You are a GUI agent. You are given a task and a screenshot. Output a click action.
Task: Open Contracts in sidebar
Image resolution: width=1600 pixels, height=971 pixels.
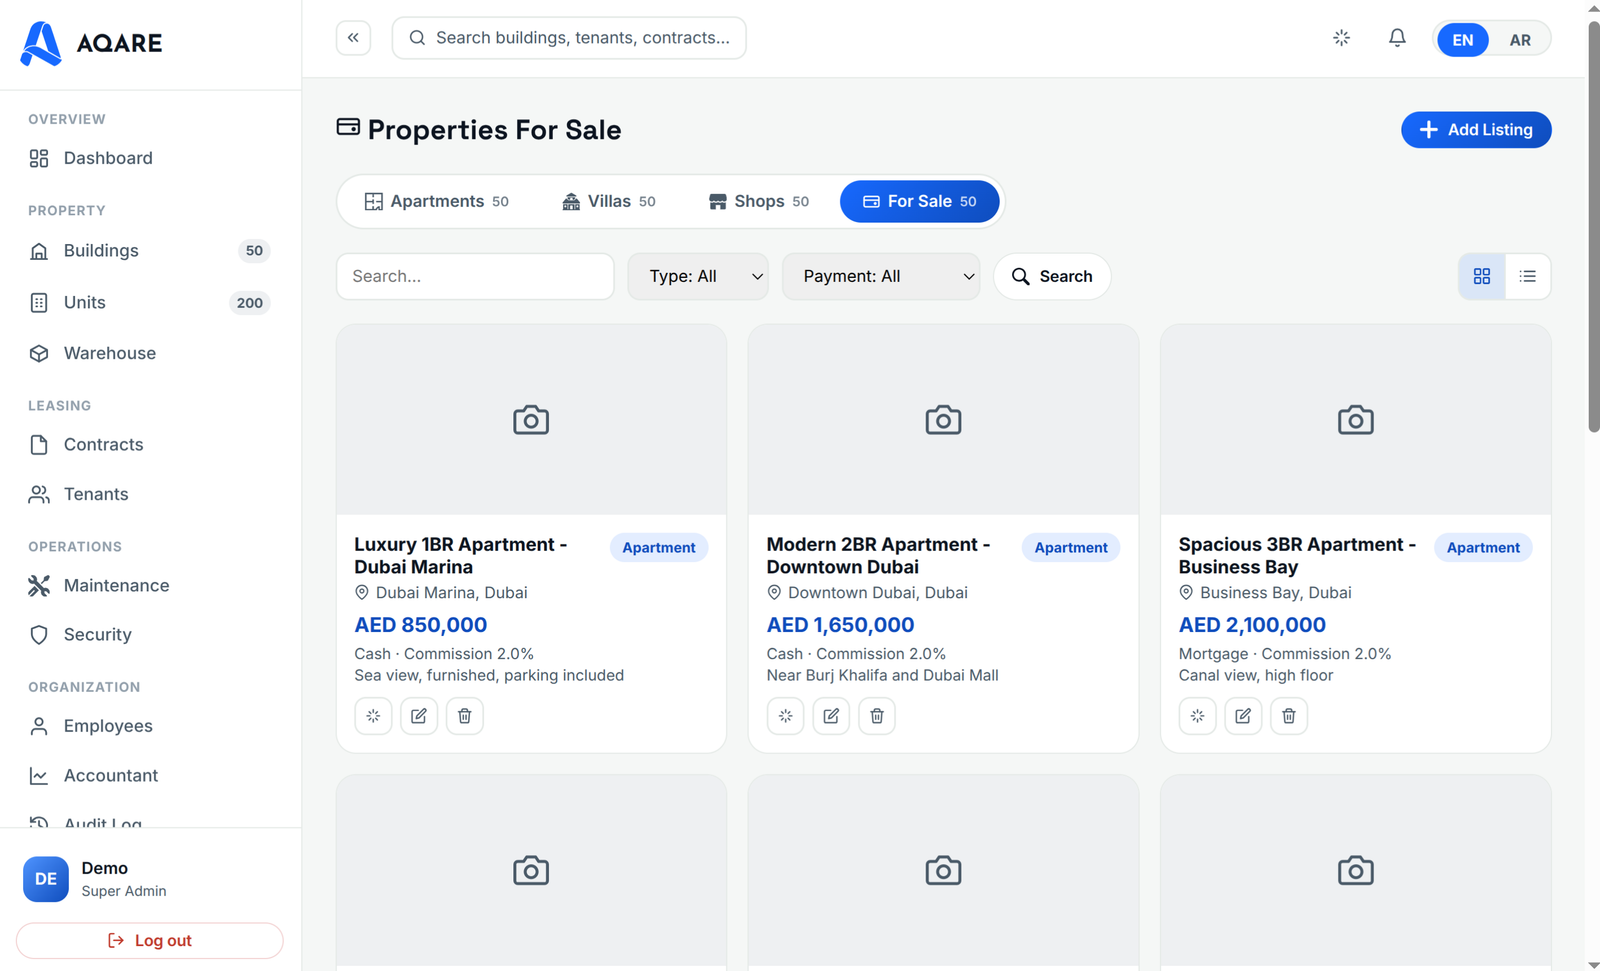pos(150,445)
